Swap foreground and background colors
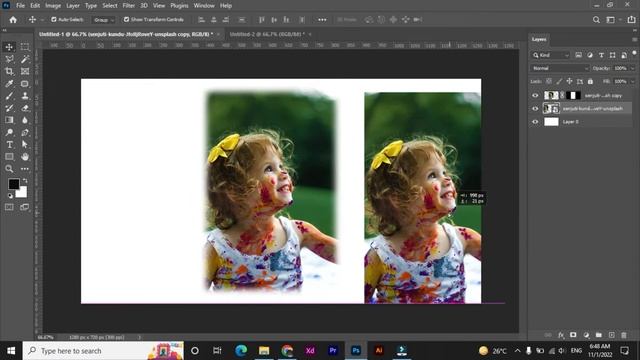640x360 pixels. (25, 180)
